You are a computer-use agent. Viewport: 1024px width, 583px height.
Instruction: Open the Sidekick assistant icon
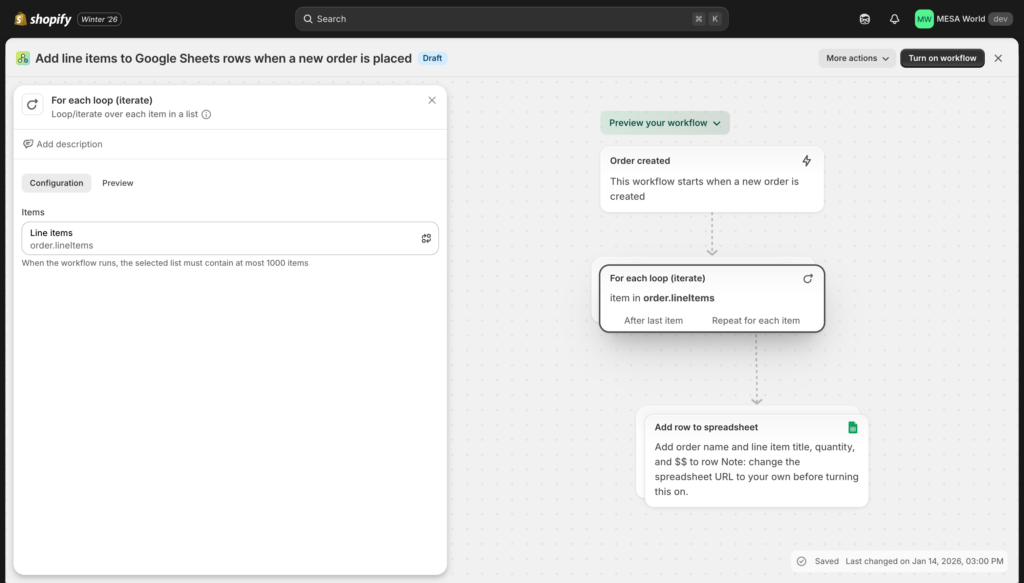[865, 19]
